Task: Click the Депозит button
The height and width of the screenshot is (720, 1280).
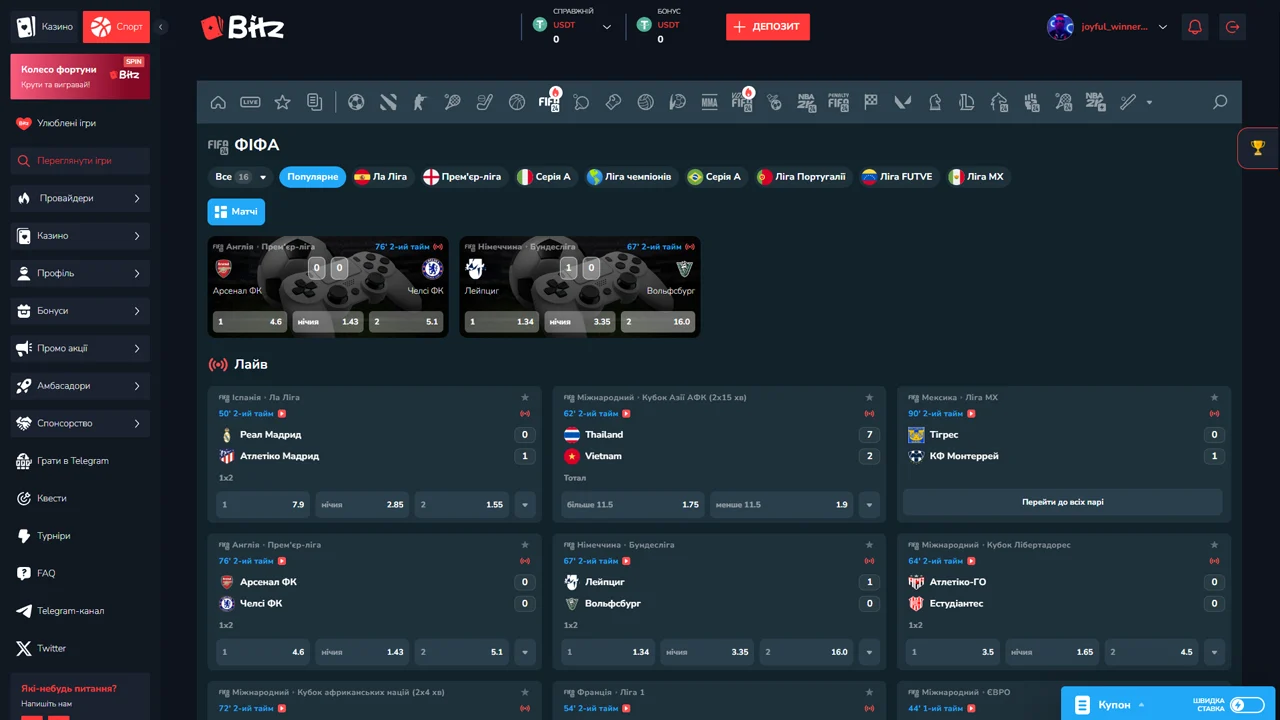Action: (768, 27)
